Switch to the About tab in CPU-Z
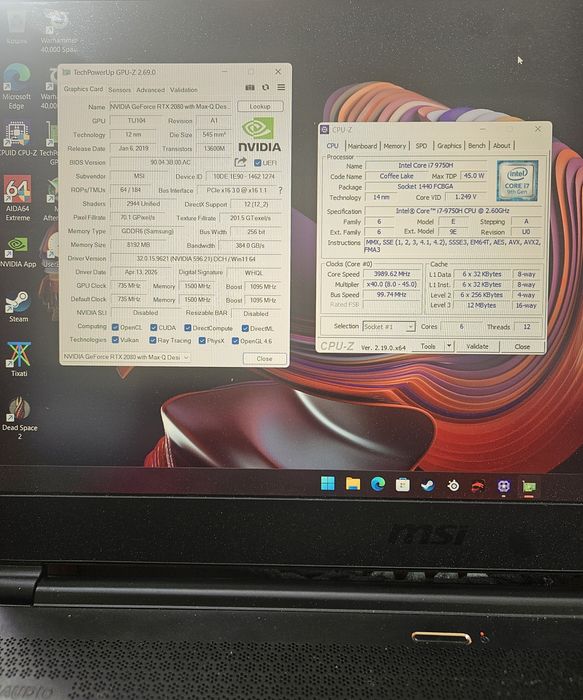Image resolution: width=583 pixels, height=700 pixels. pyautogui.click(x=502, y=146)
